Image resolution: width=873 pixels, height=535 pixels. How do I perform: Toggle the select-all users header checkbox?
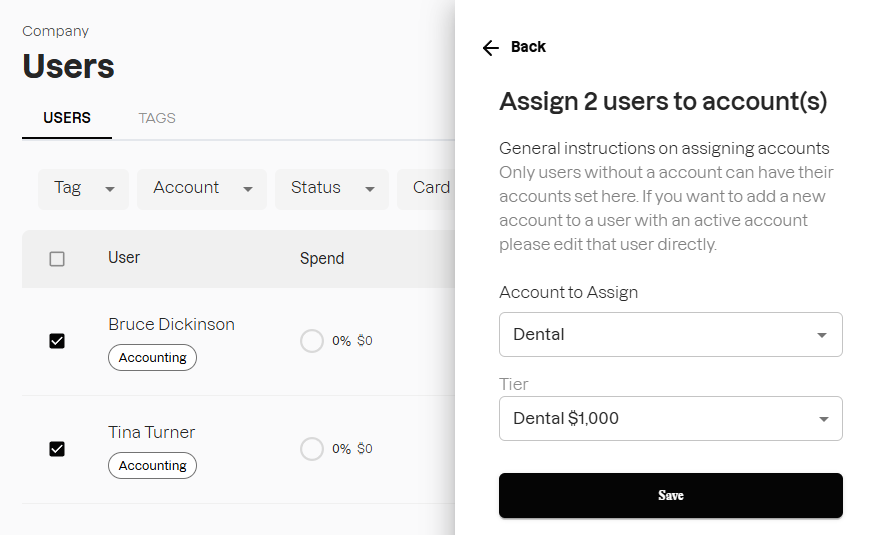click(57, 259)
